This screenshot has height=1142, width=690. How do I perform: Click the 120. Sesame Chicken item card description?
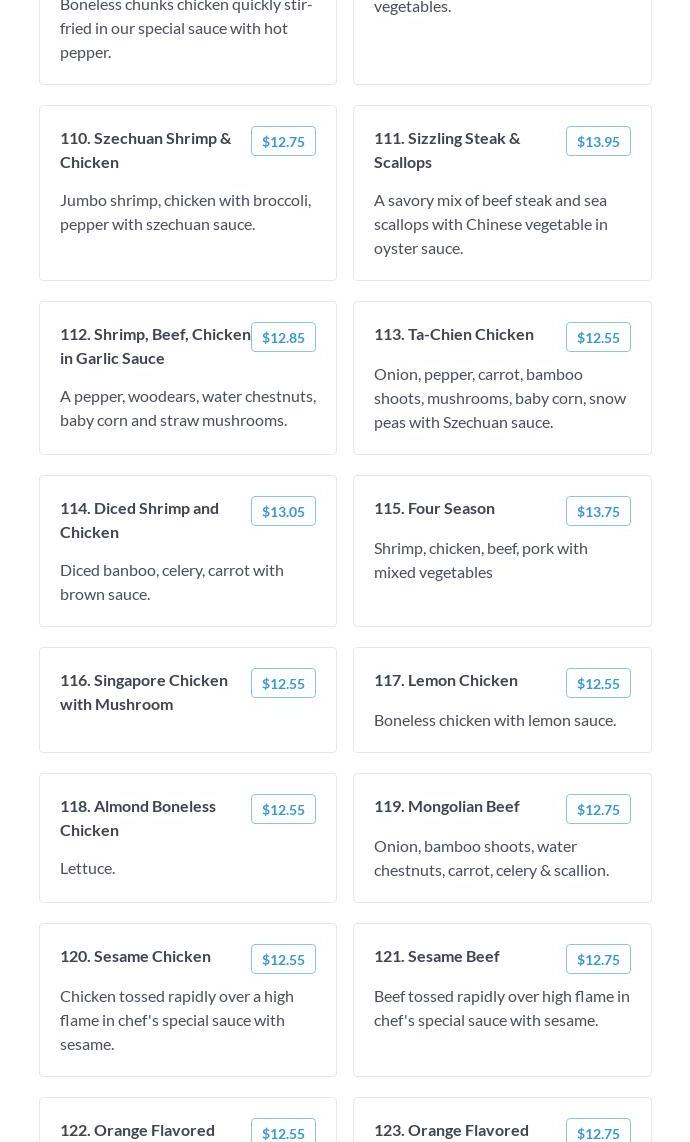(177, 1020)
